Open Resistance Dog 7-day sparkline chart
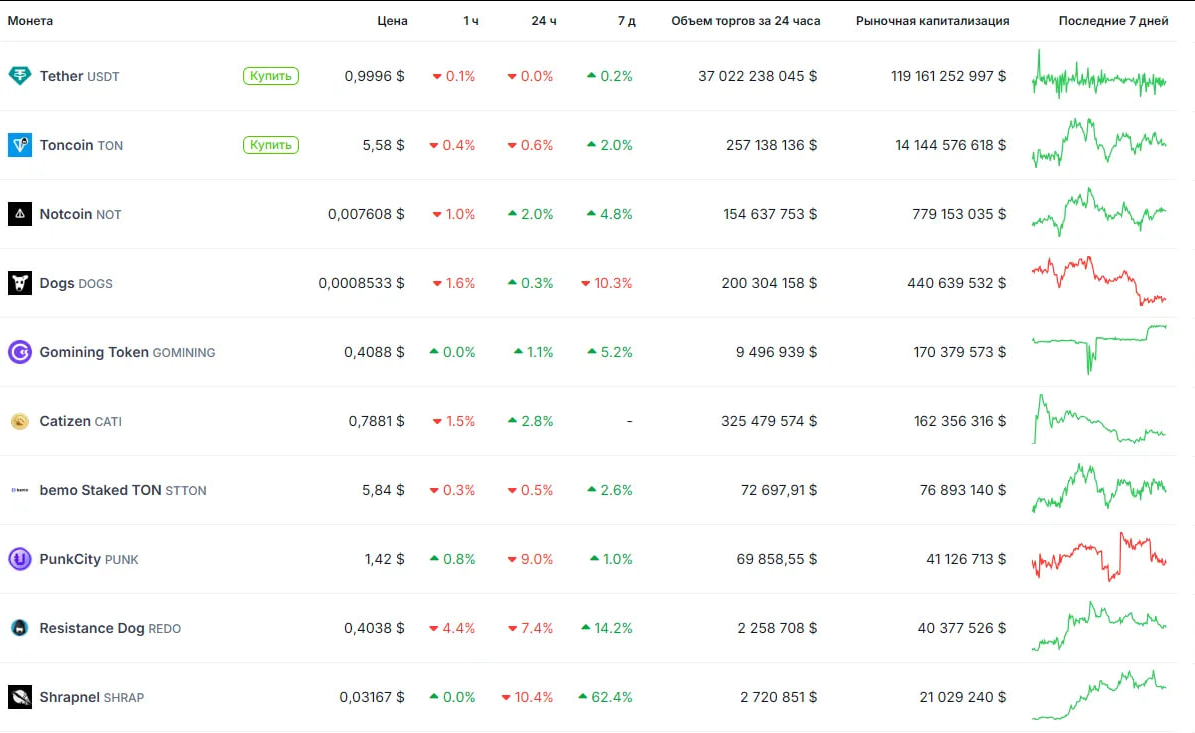The height and width of the screenshot is (733, 1195). 1099,626
